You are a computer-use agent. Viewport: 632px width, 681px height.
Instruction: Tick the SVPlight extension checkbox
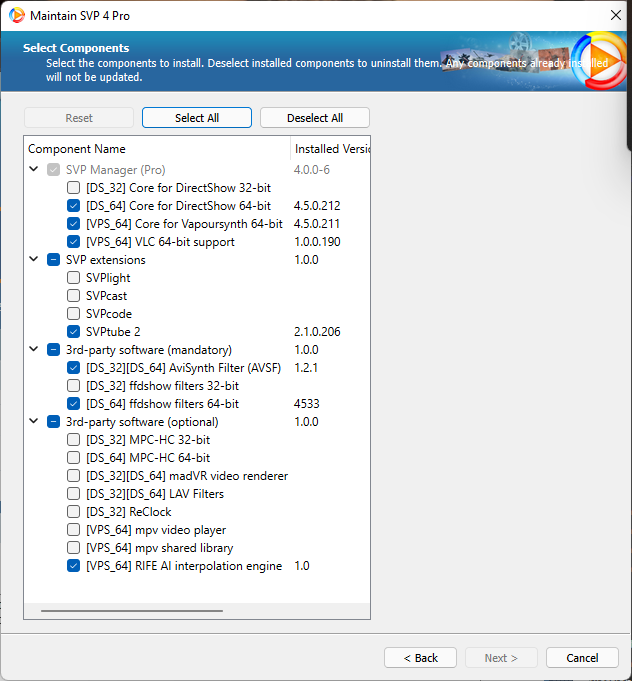[x=74, y=278]
